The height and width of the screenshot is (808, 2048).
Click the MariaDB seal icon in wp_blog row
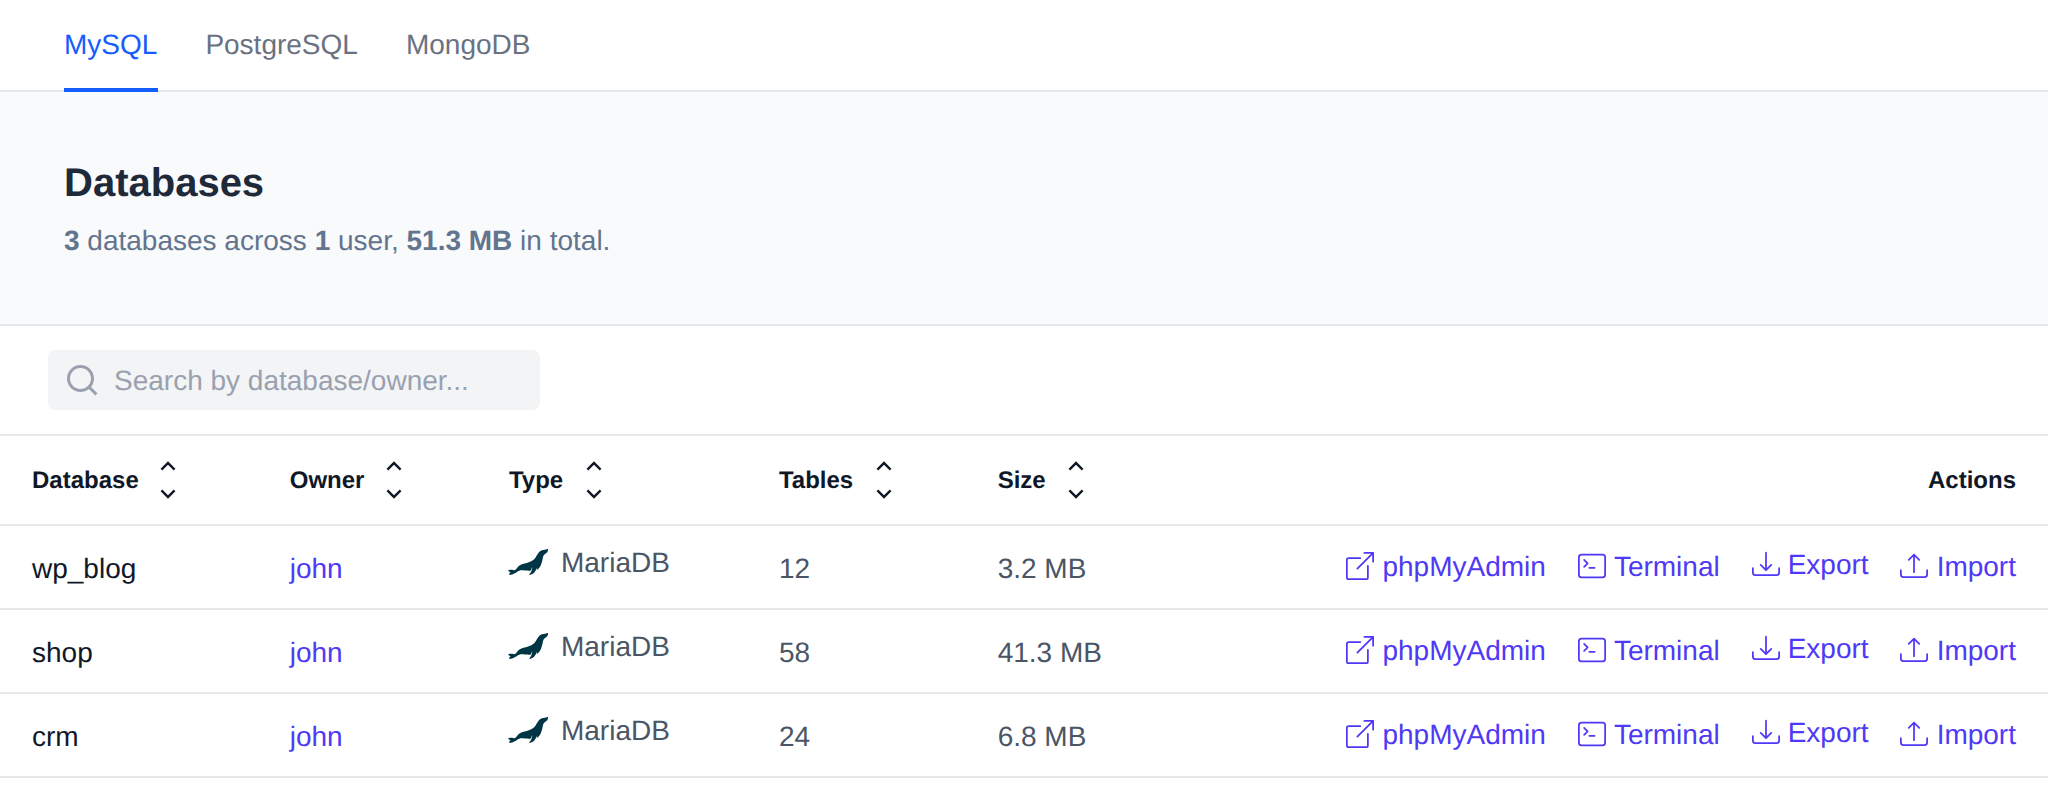tap(528, 563)
